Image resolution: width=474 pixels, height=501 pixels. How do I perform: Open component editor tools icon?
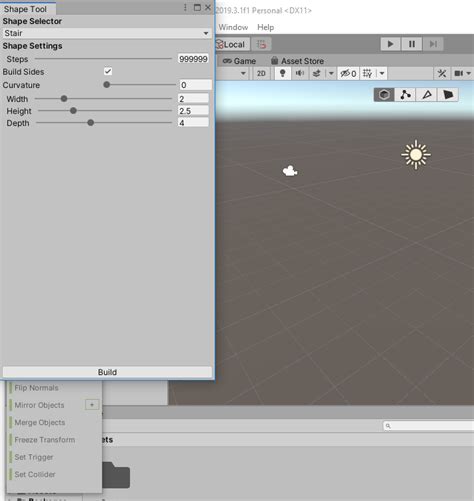point(442,73)
